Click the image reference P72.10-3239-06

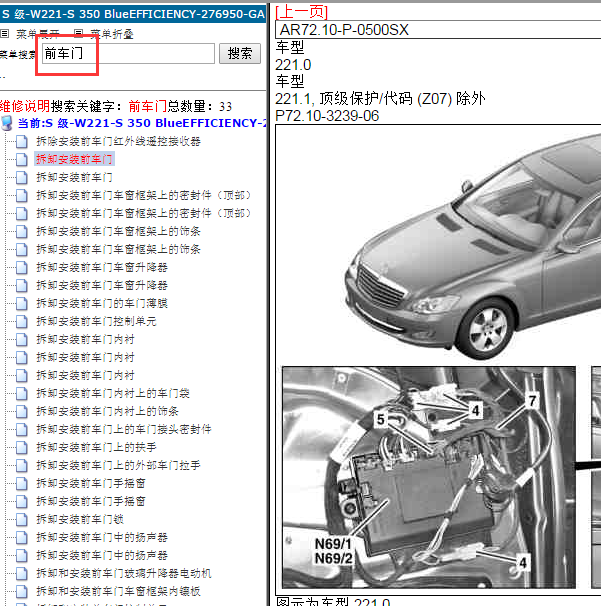[x=327, y=116]
